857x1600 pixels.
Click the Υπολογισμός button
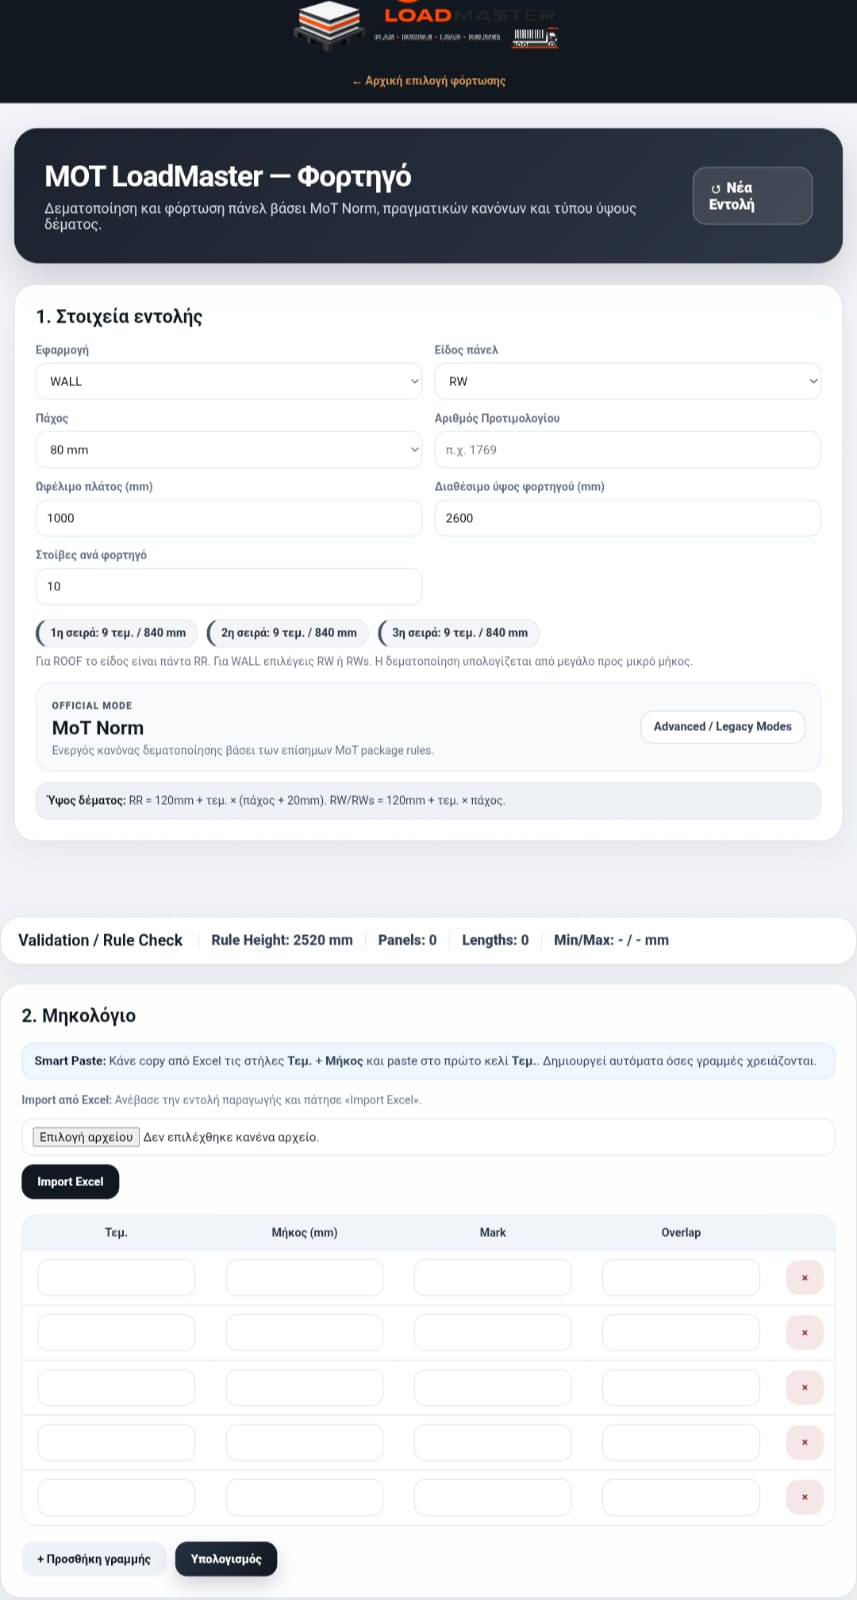point(226,1559)
